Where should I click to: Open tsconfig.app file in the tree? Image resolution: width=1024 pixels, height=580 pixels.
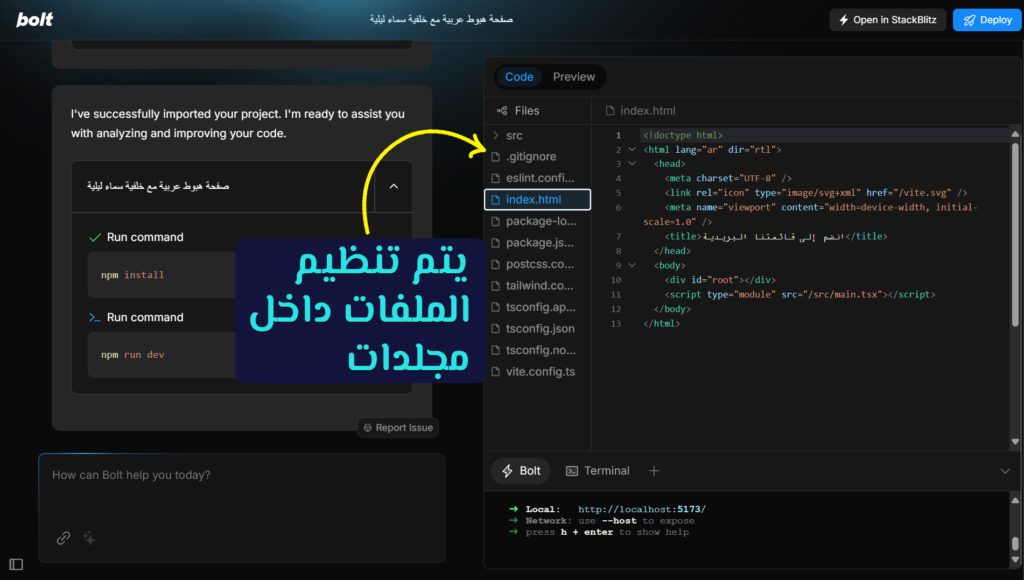pos(537,307)
